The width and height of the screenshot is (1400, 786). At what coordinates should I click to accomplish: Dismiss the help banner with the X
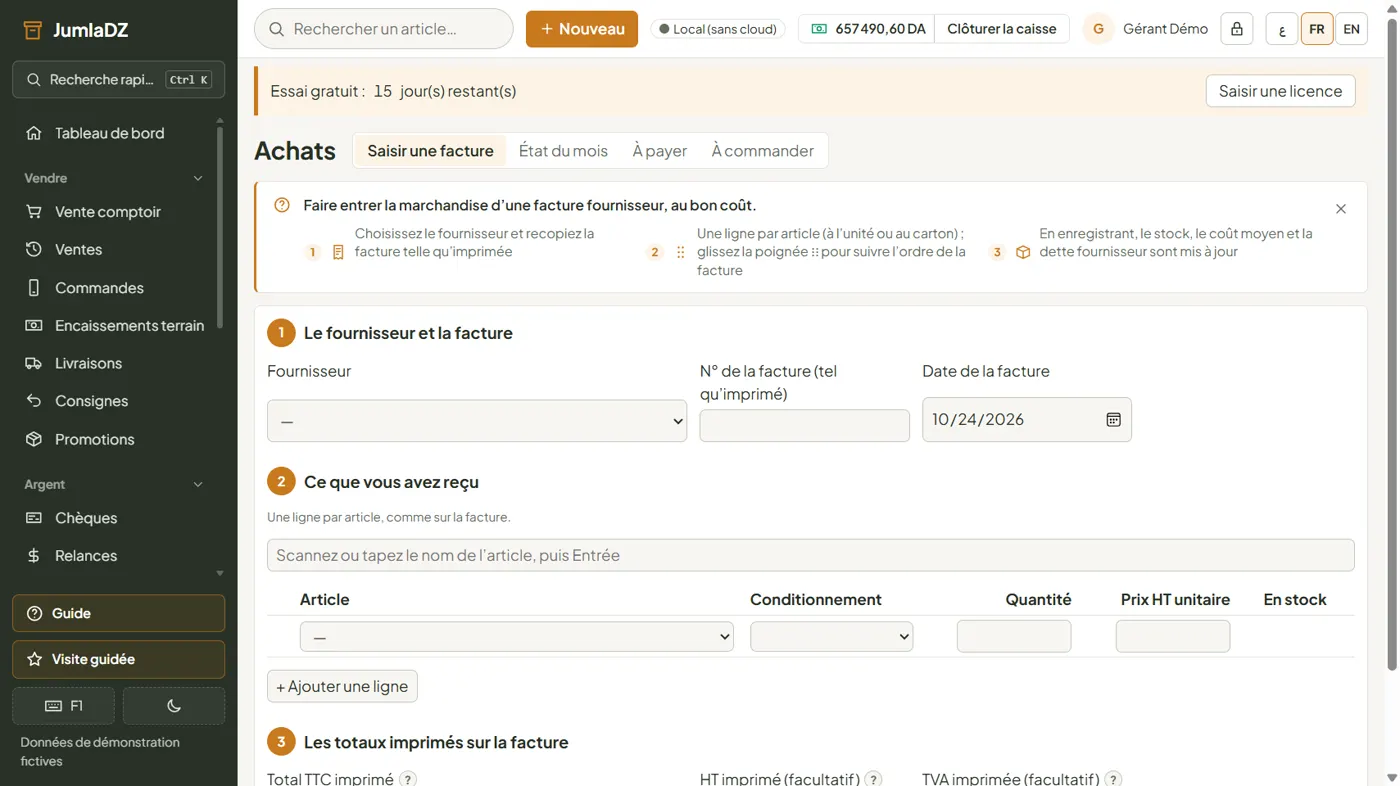coord(1341,209)
